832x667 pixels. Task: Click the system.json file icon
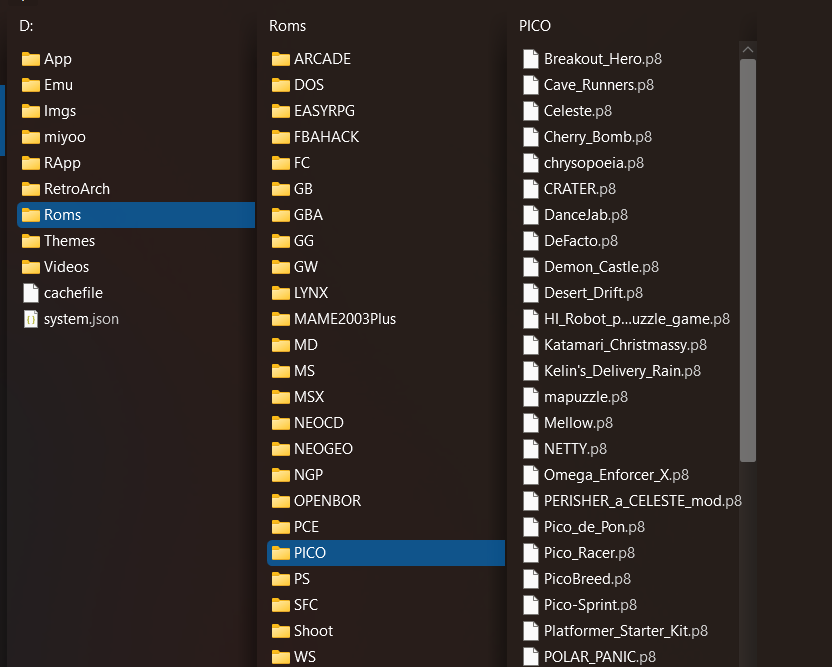[x=31, y=319]
